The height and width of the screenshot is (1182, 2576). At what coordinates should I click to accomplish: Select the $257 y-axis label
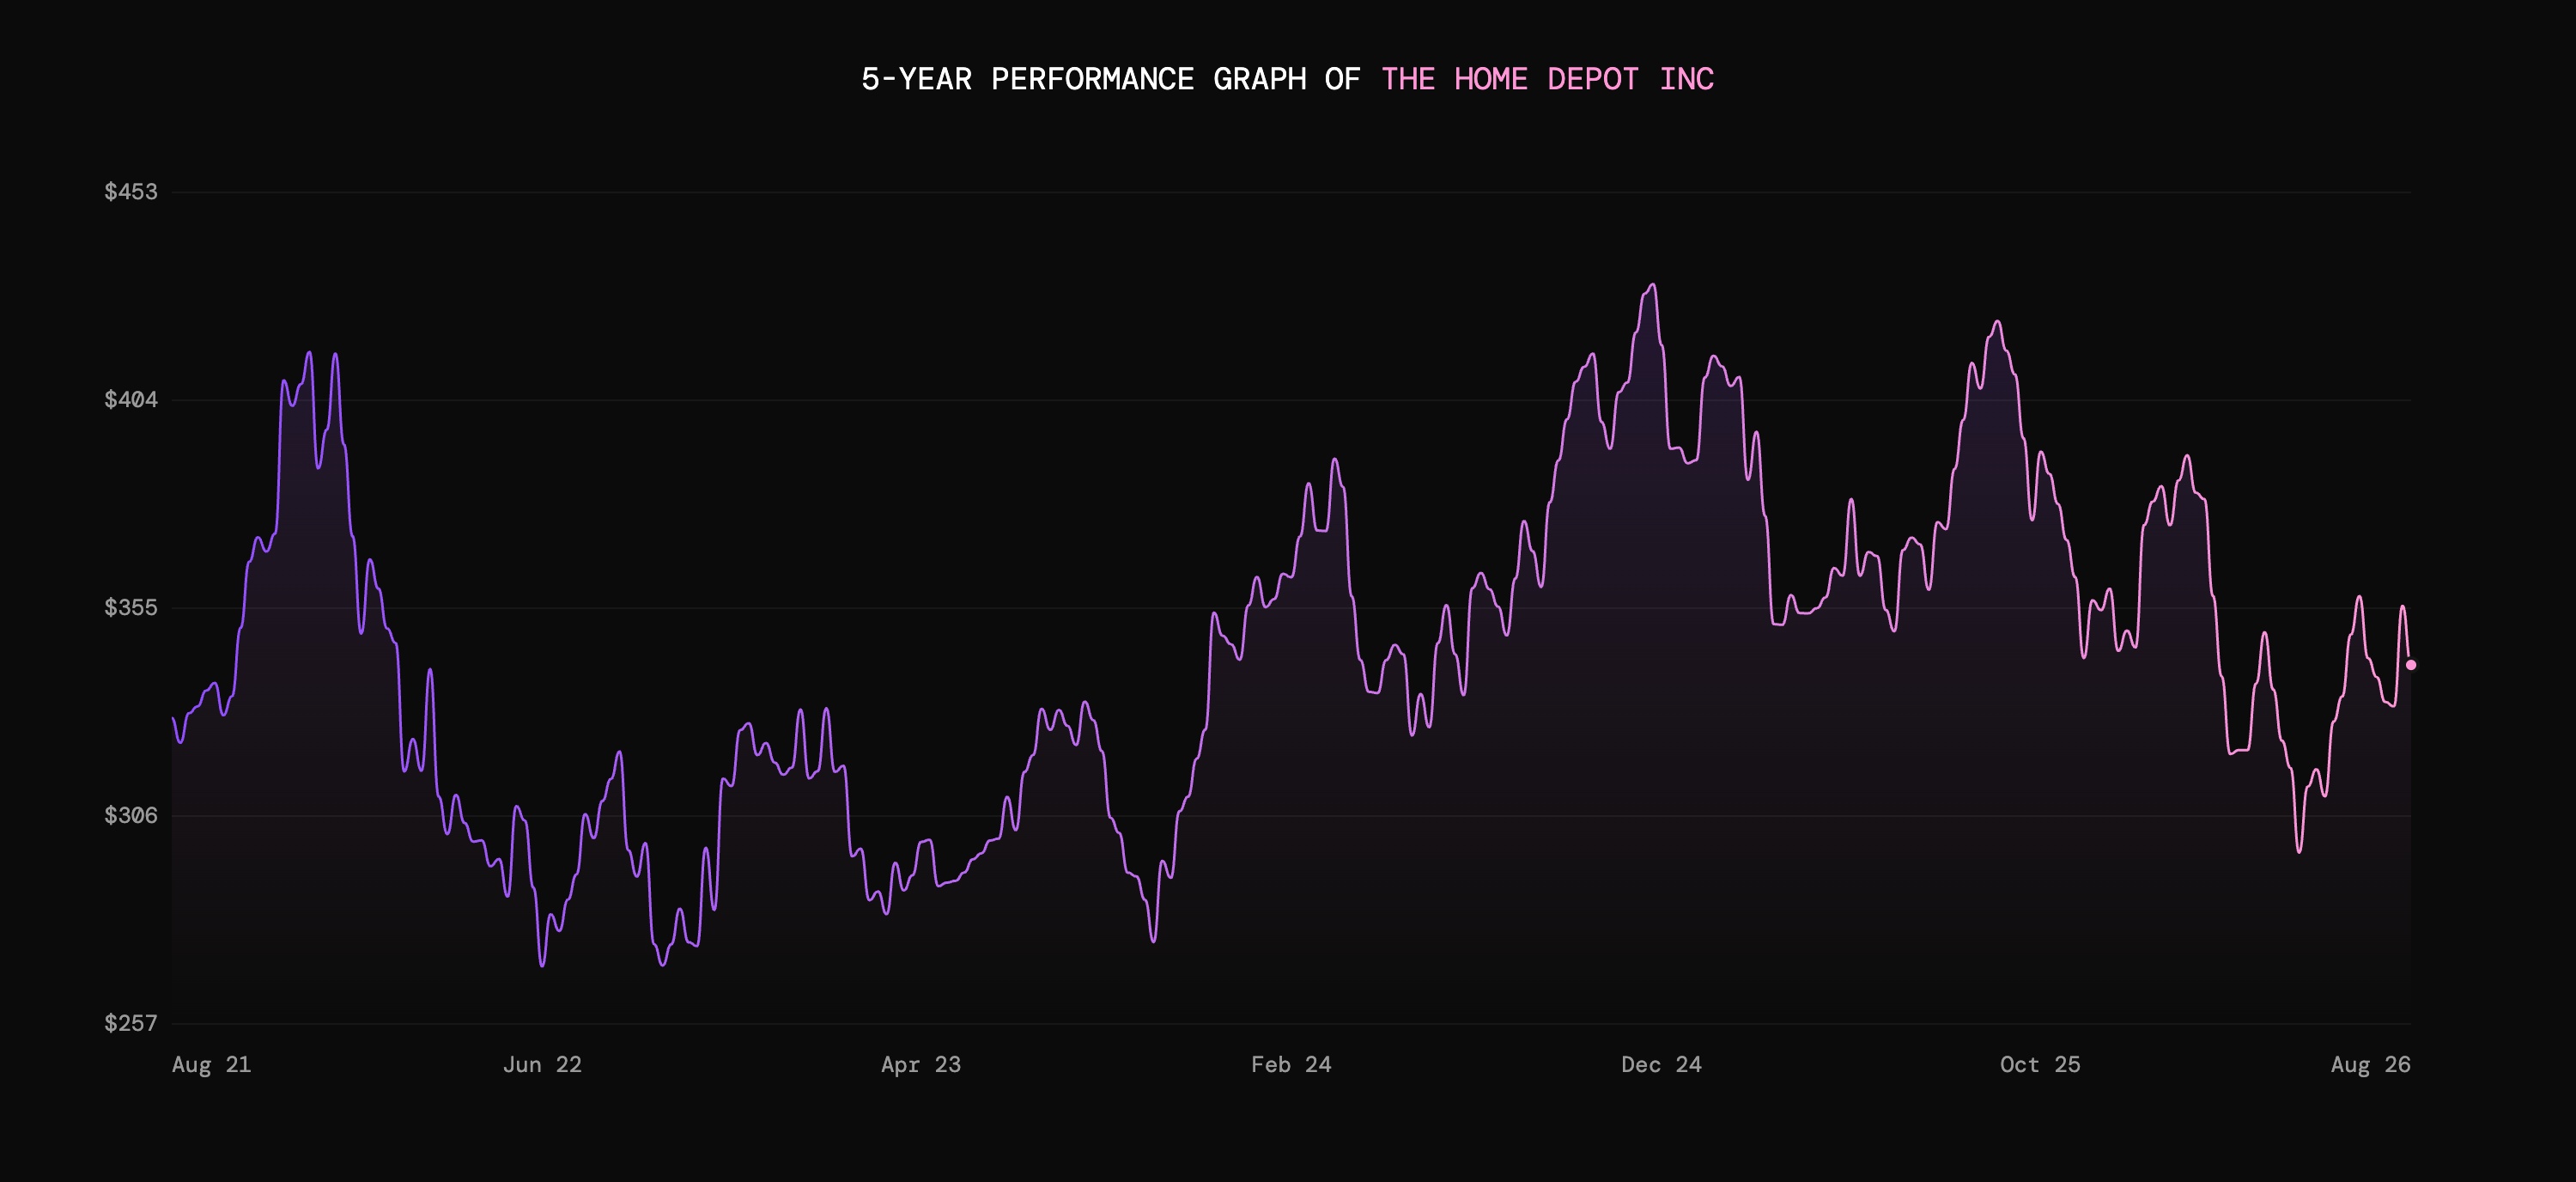click(131, 1022)
